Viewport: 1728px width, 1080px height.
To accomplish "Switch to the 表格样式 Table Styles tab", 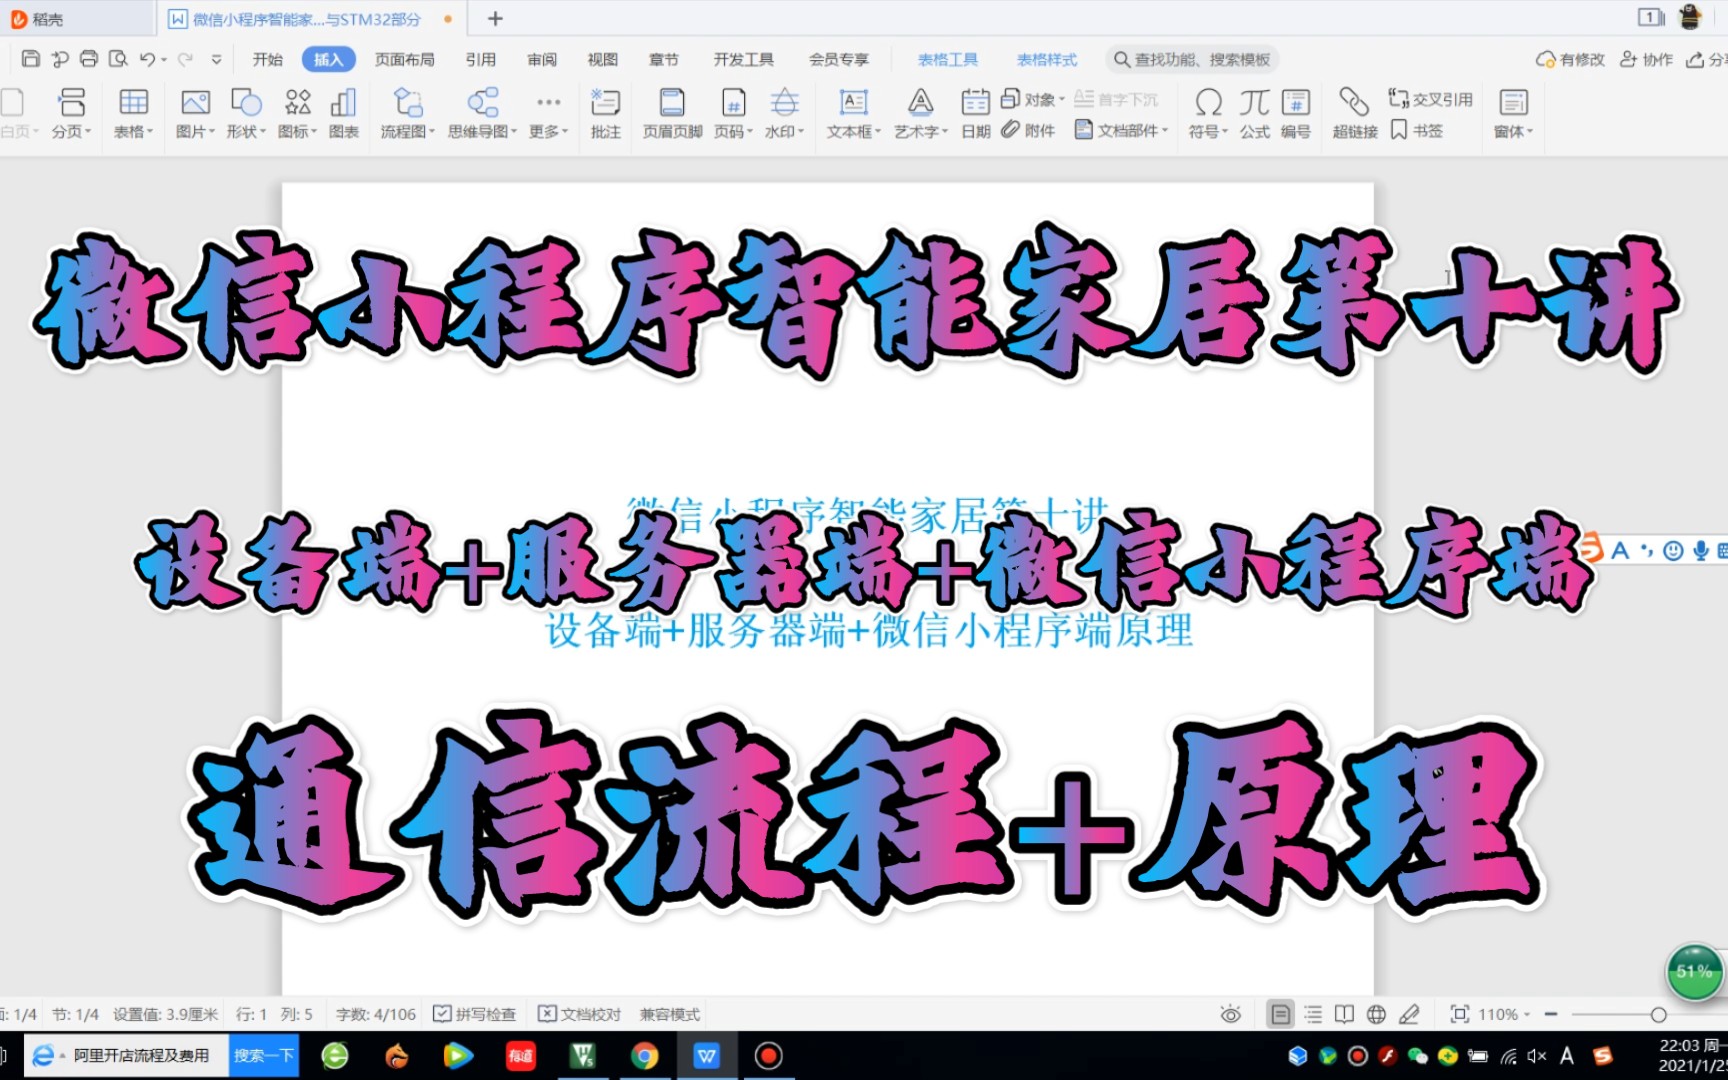I will [1047, 59].
